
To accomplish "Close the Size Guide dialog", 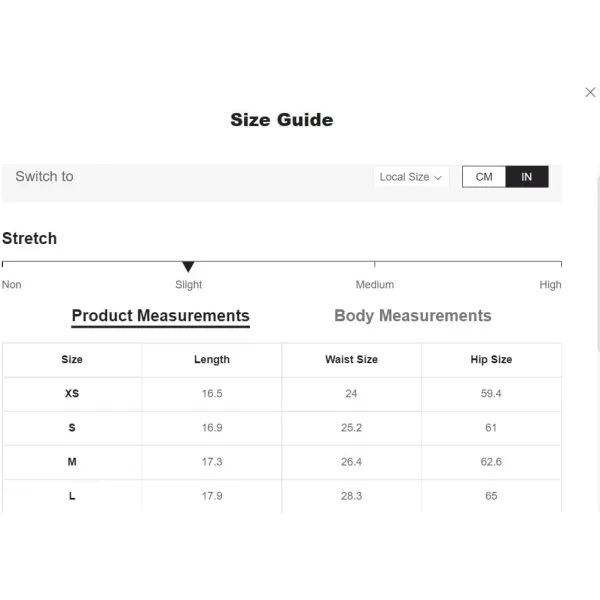I will (590, 92).
